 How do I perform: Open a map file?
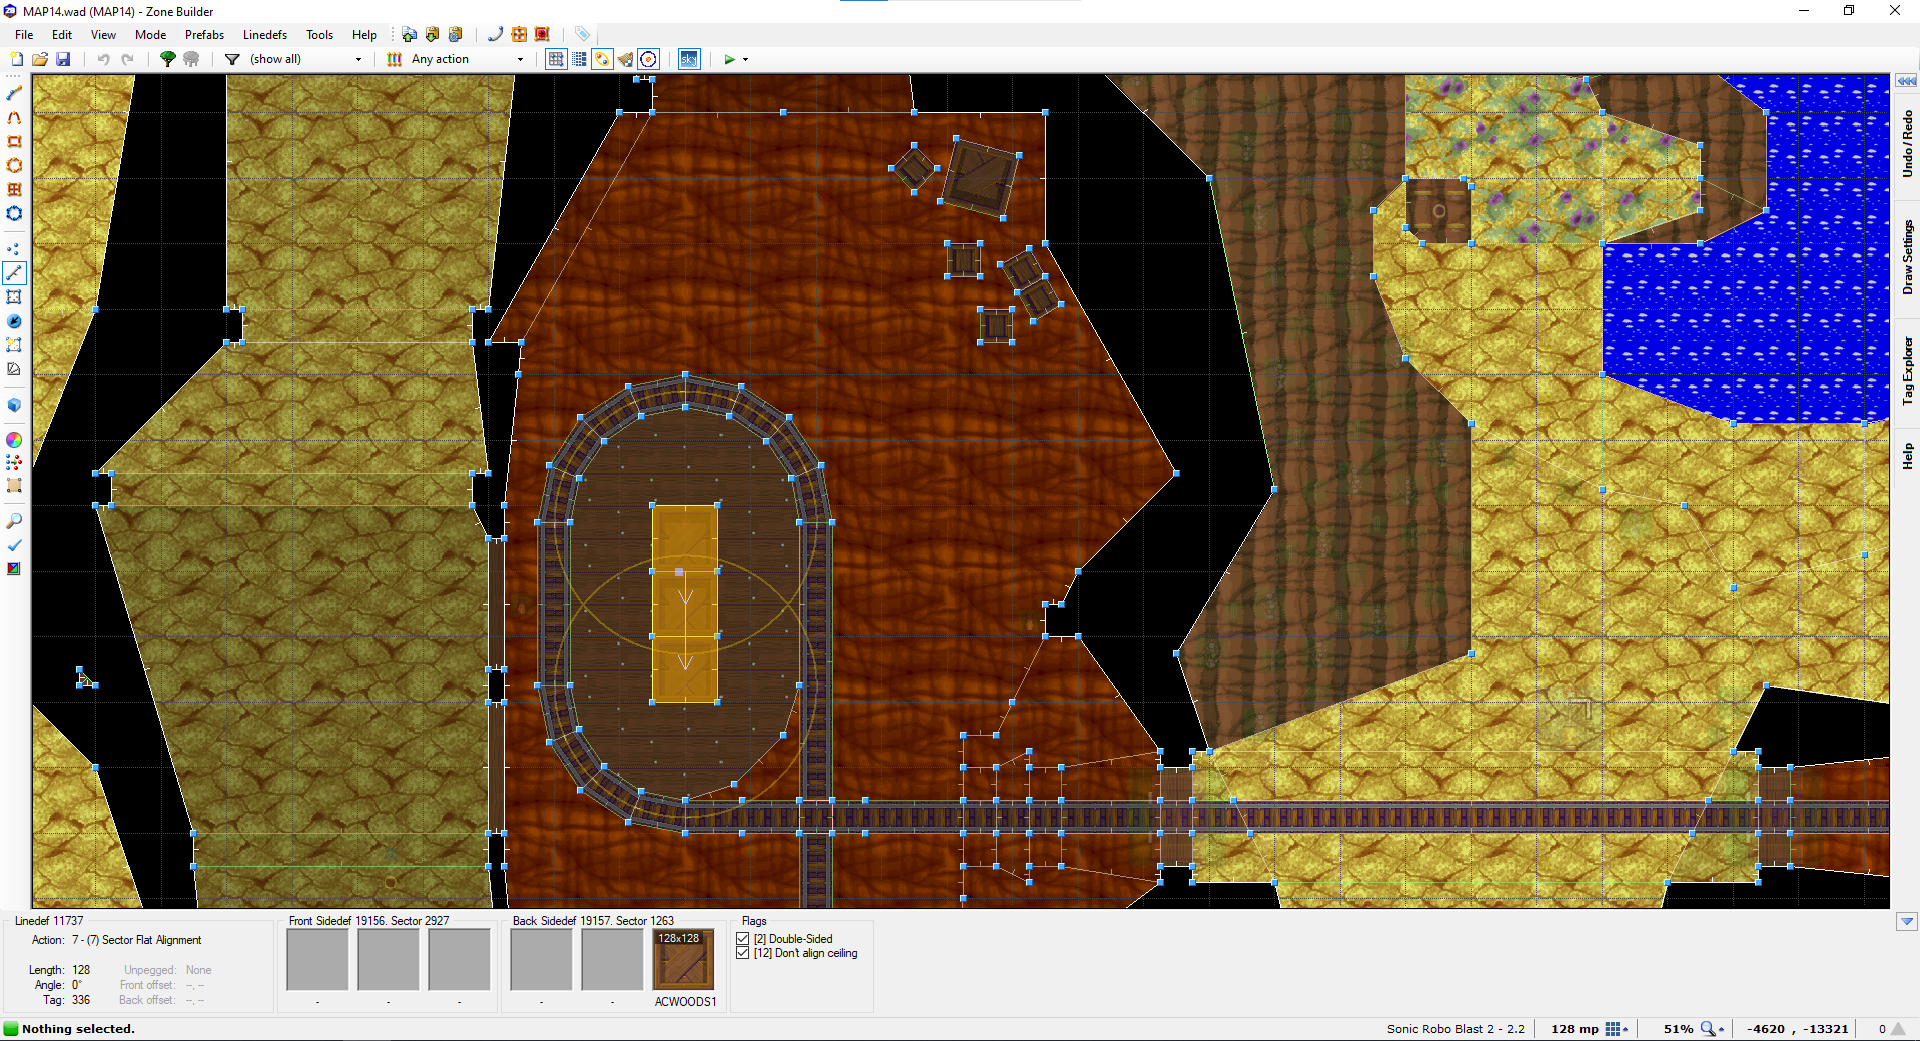coord(40,59)
